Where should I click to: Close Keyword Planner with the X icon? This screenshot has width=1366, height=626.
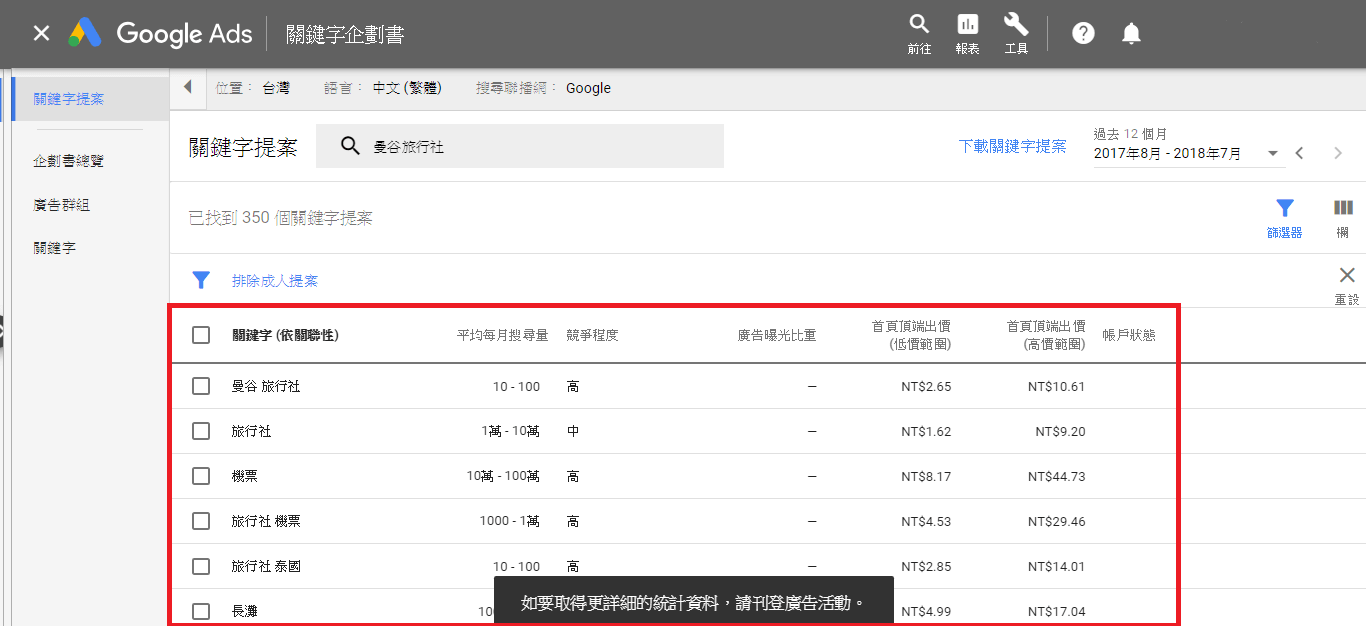pos(41,34)
